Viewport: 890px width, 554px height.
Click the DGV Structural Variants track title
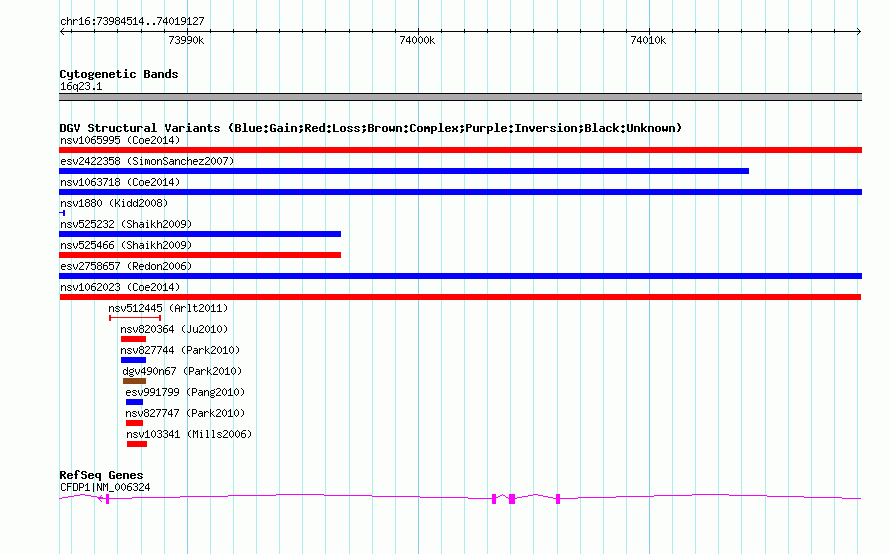(x=370, y=128)
